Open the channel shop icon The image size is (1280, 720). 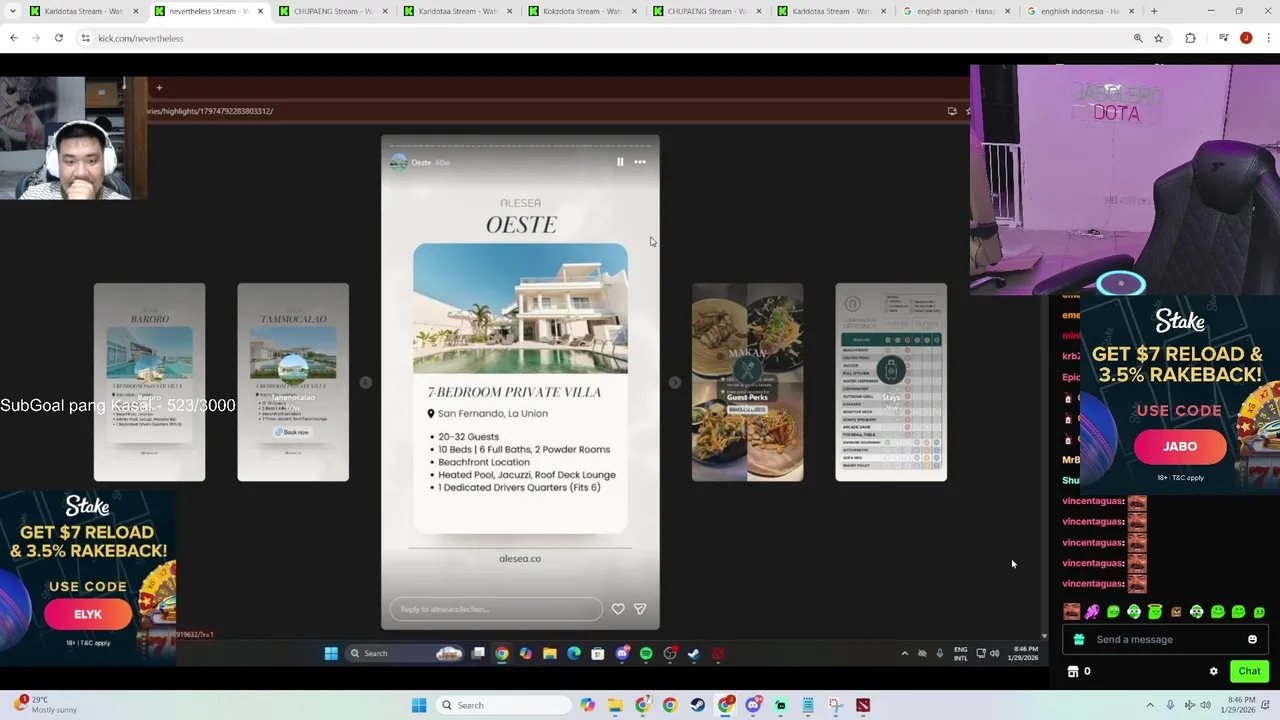[1073, 671]
